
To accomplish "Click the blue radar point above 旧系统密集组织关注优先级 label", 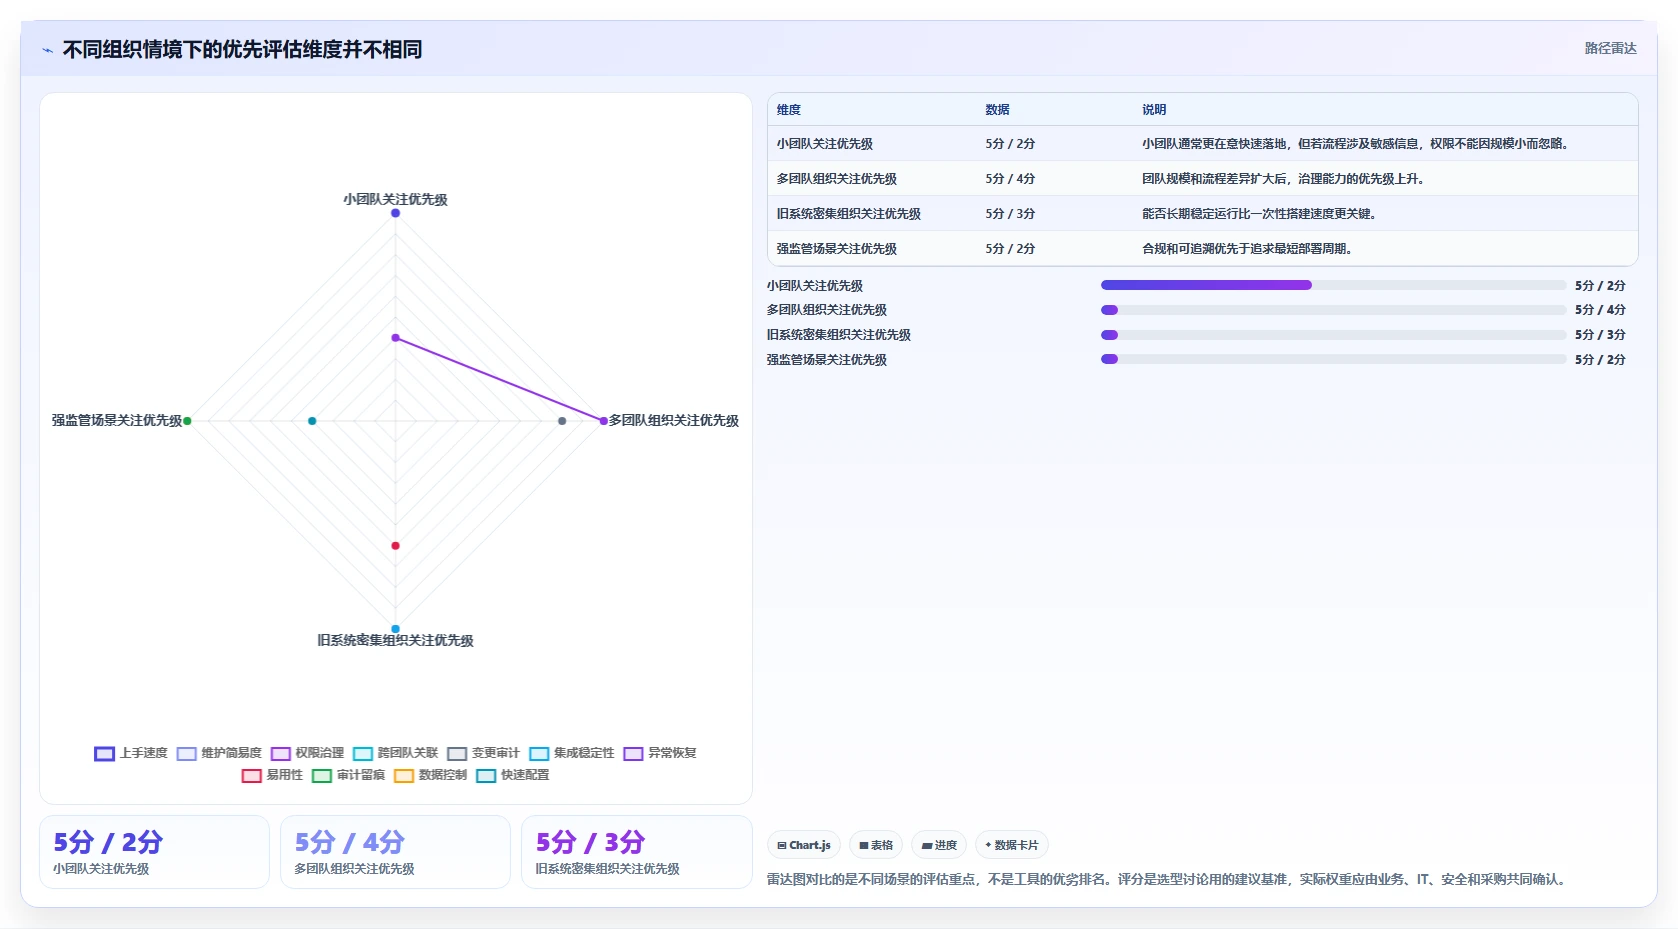I will [395, 629].
